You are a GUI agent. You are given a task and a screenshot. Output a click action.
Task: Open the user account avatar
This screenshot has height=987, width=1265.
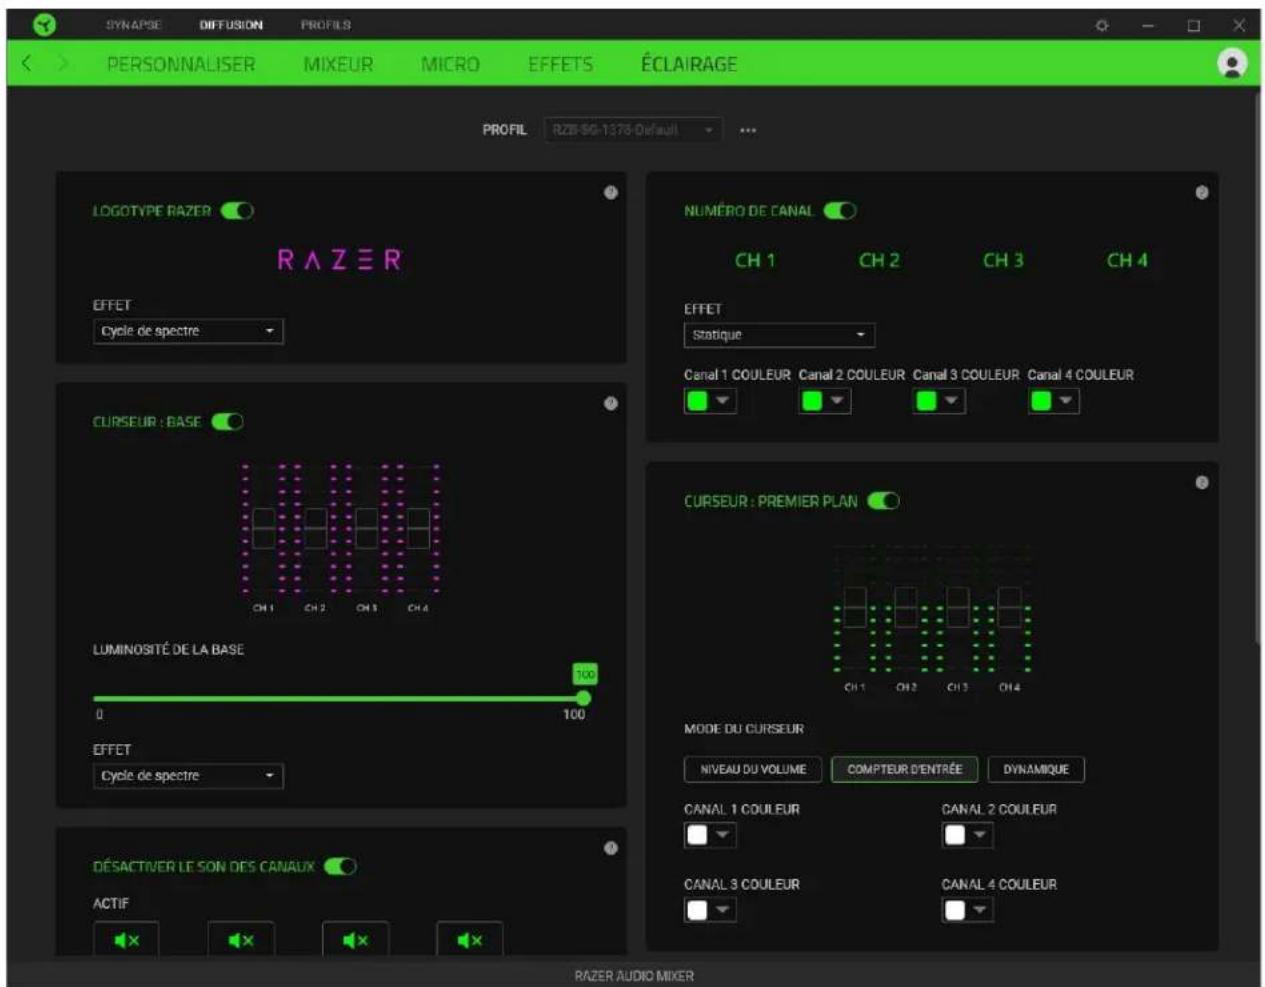1232,64
